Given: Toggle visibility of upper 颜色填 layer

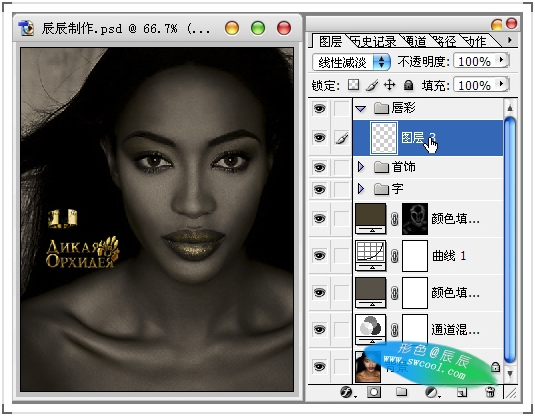Looking at the screenshot, I should pyautogui.click(x=320, y=219).
